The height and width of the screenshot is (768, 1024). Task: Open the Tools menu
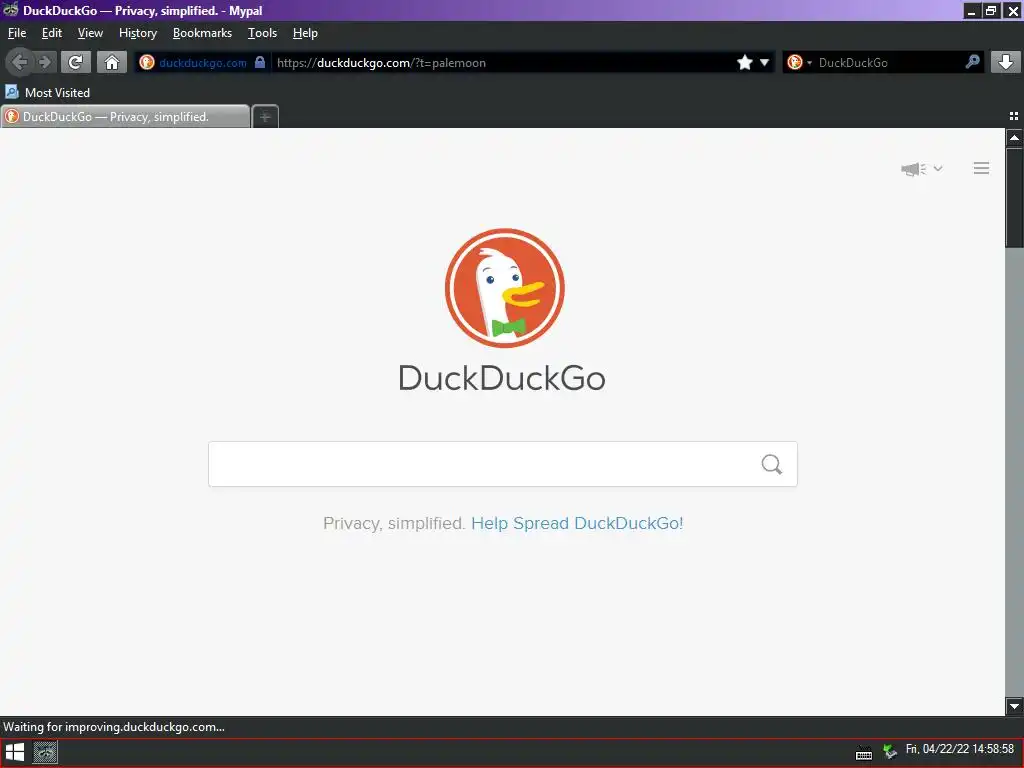click(x=262, y=33)
